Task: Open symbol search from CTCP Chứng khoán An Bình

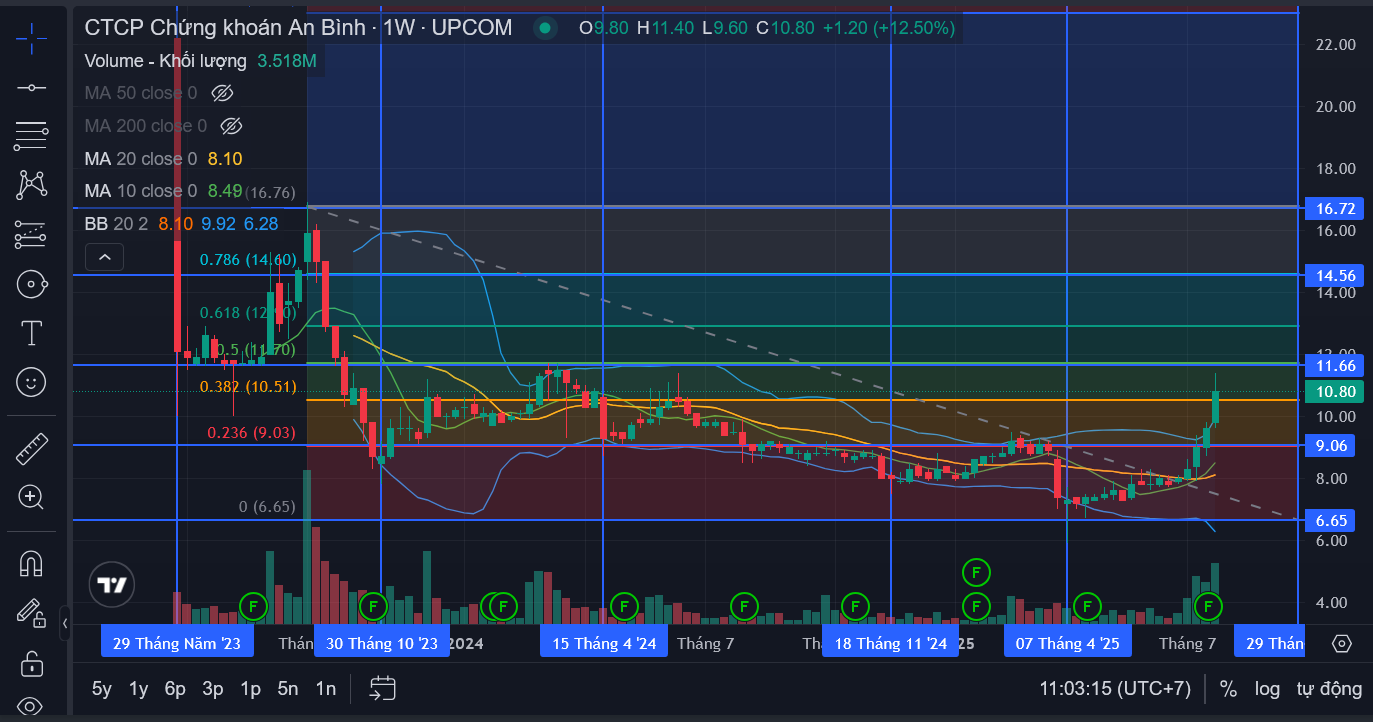Action: (x=227, y=28)
